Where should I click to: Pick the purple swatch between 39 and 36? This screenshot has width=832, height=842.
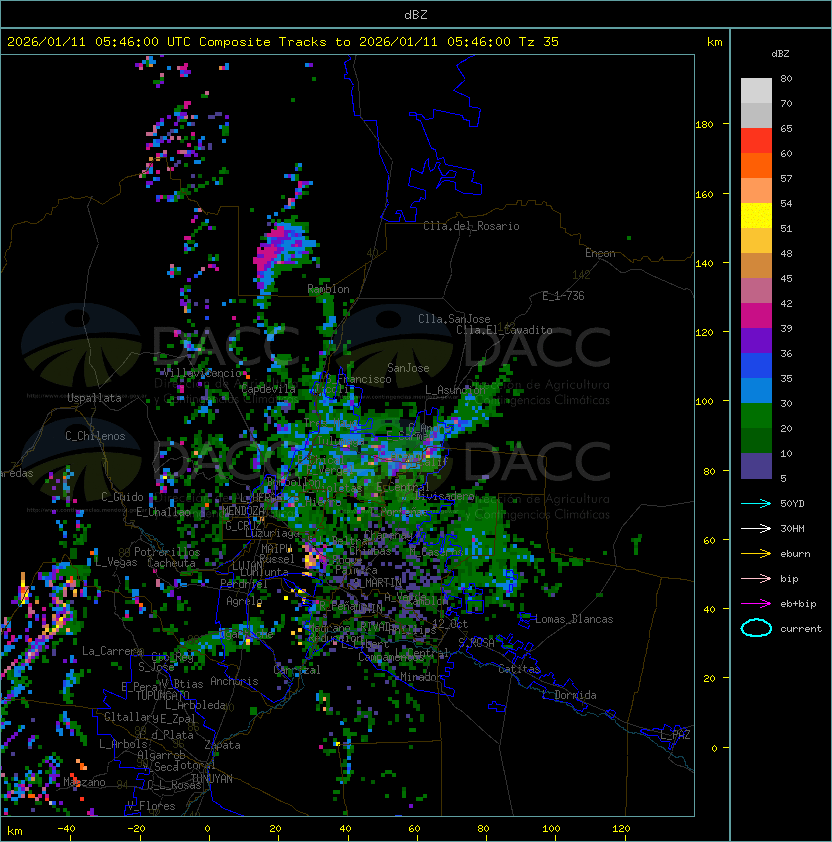(x=756, y=340)
